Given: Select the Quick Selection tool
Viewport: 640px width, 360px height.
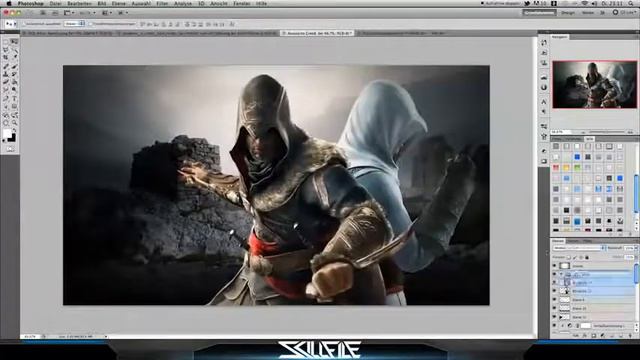Looking at the screenshot, I should click(x=14, y=49).
